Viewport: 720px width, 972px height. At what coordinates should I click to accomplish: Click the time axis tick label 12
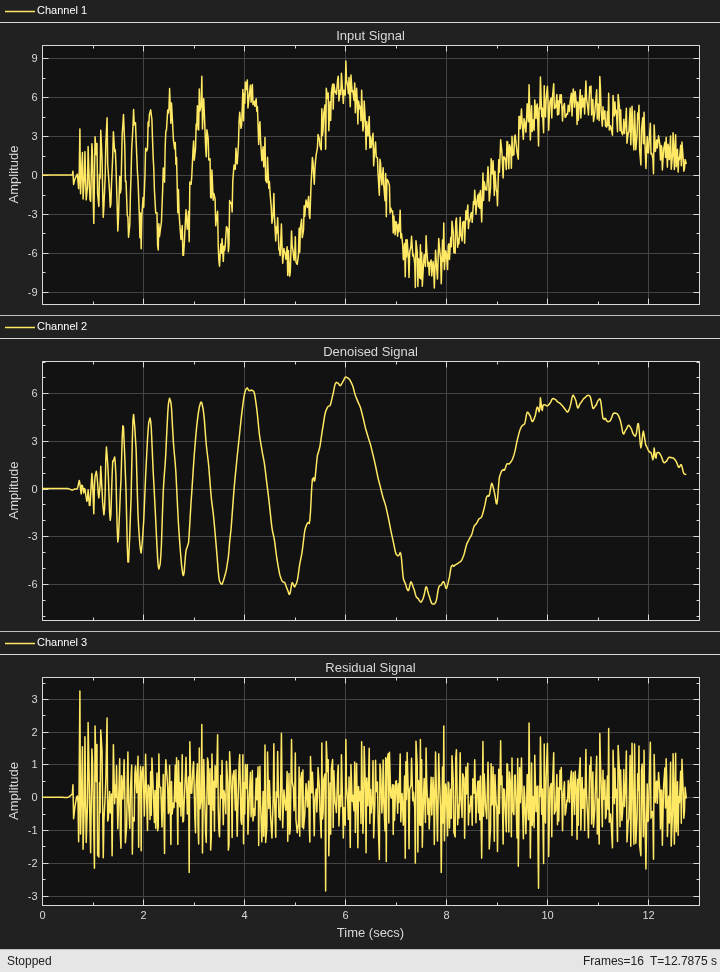pyautogui.click(x=648, y=915)
